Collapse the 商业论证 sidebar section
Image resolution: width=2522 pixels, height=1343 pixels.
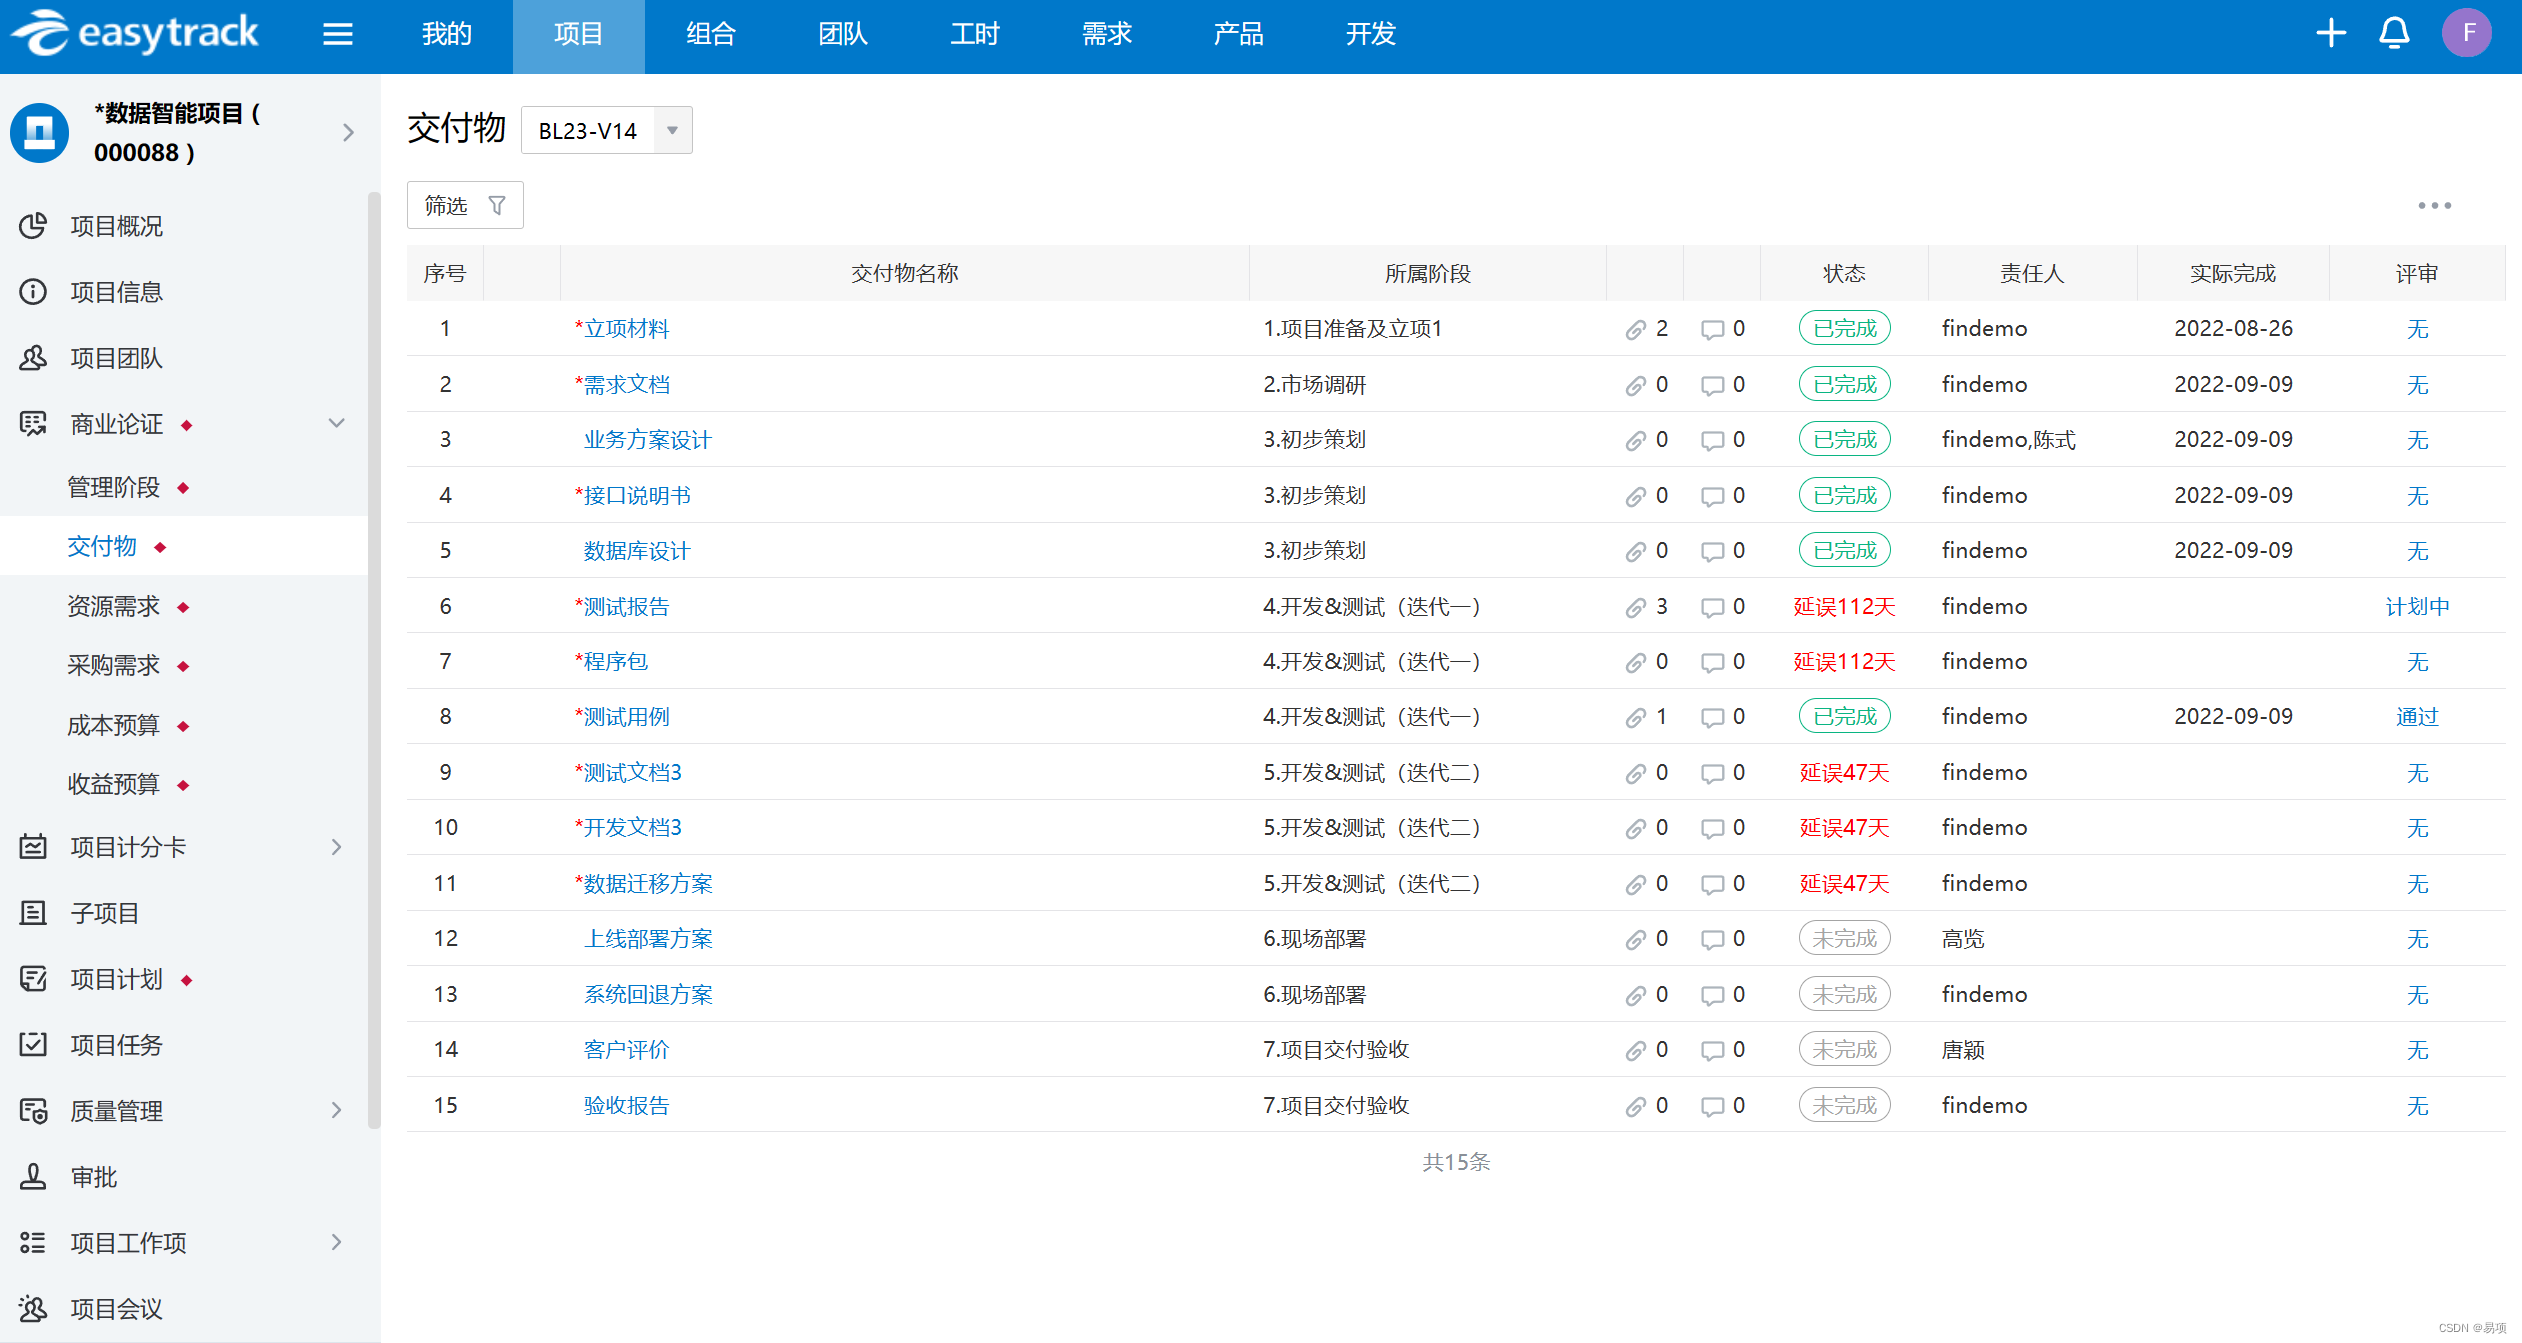tap(337, 423)
